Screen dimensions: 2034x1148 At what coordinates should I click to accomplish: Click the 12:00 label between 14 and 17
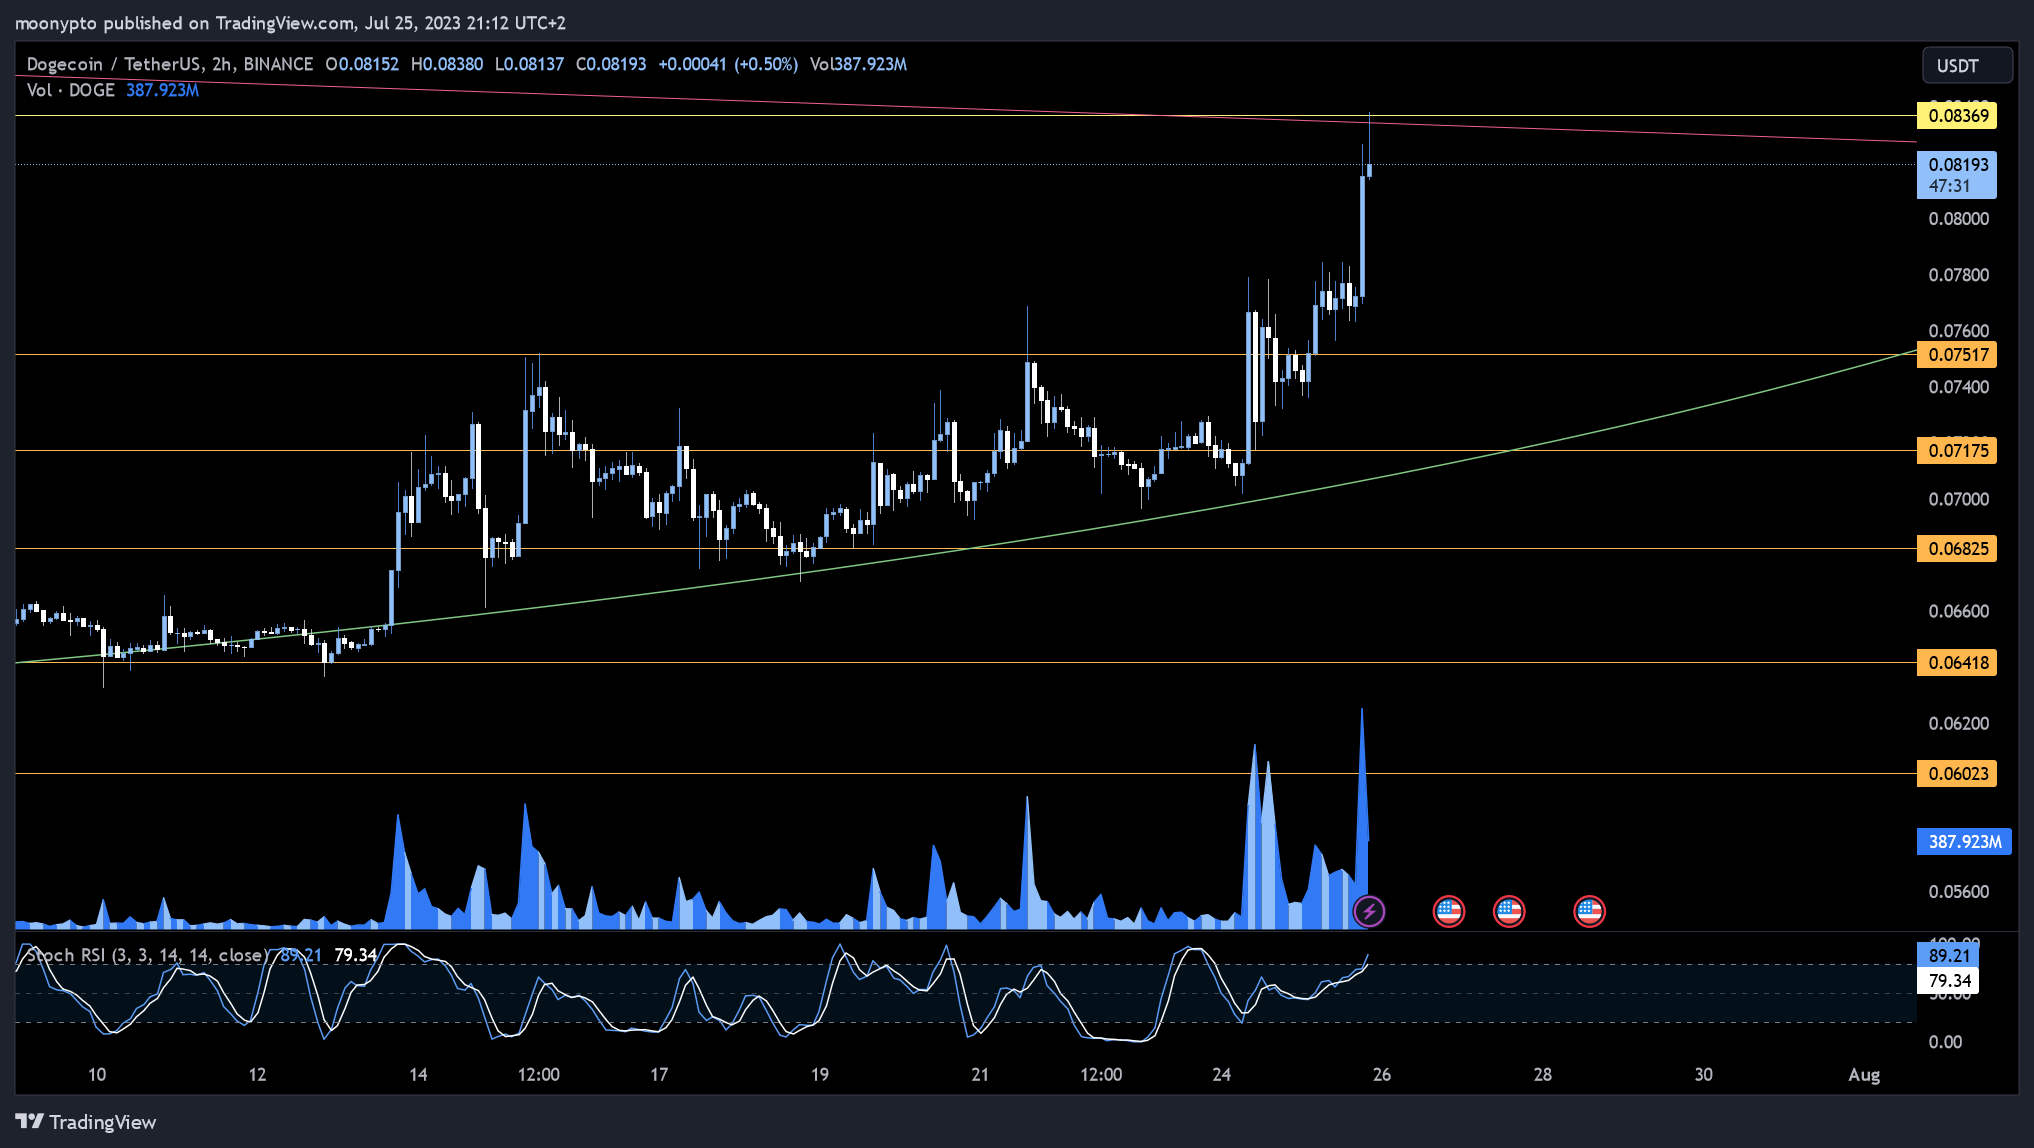coord(538,1074)
